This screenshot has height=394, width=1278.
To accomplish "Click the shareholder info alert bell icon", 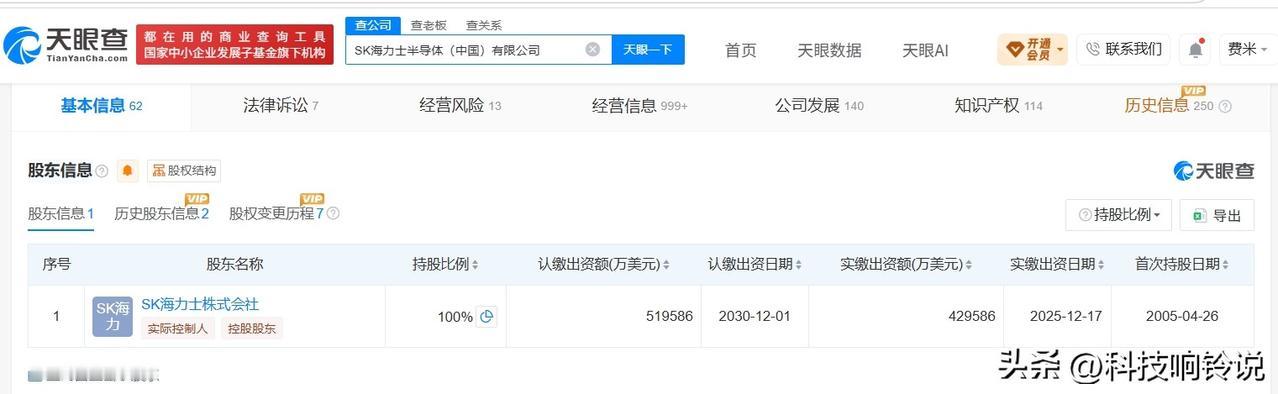I will coord(128,171).
